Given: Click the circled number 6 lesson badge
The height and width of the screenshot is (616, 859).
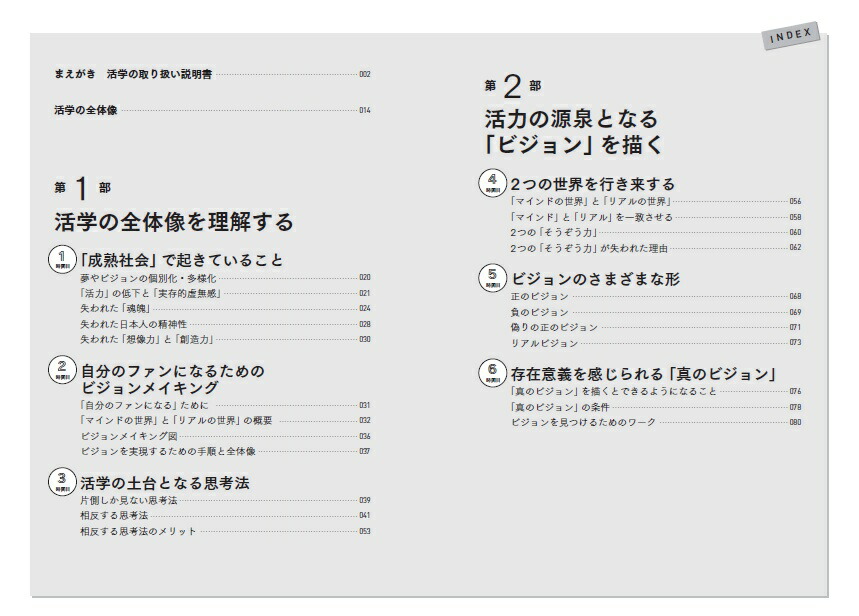Looking at the screenshot, I should [492, 373].
